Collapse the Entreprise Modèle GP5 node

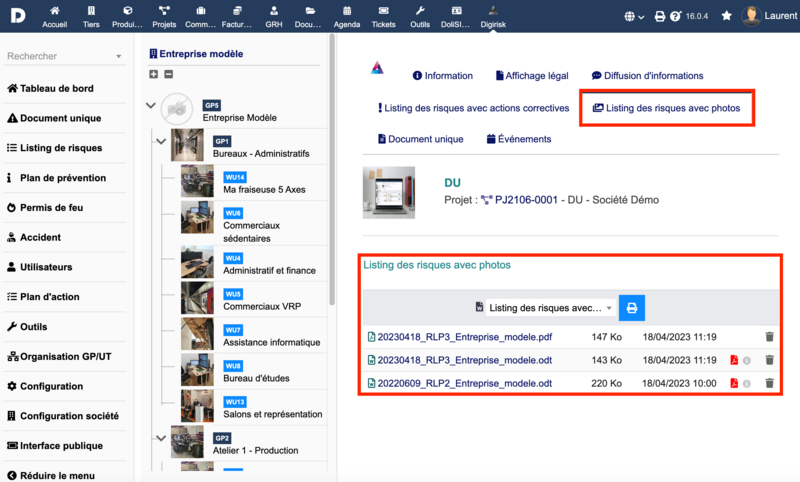[x=151, y=106]
